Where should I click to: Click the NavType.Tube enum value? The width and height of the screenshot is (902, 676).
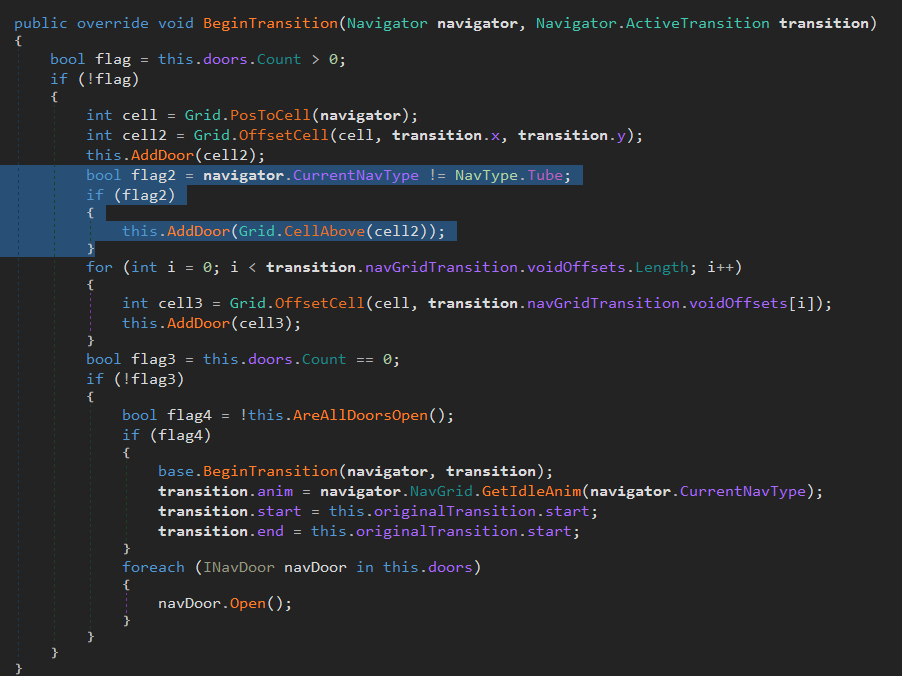(520, 175)
